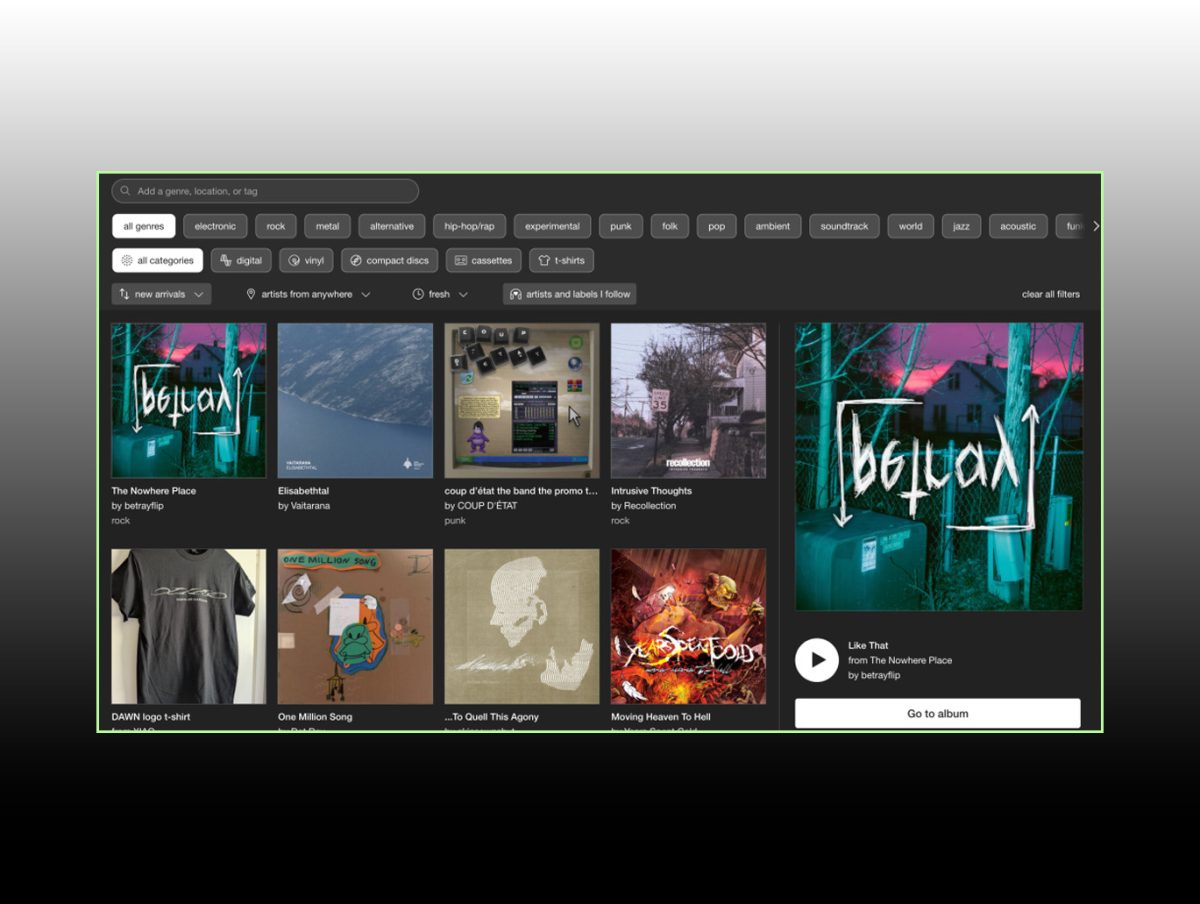Click the digital waveform icon
Viewport: 1200px width, 904px height.
225,260
